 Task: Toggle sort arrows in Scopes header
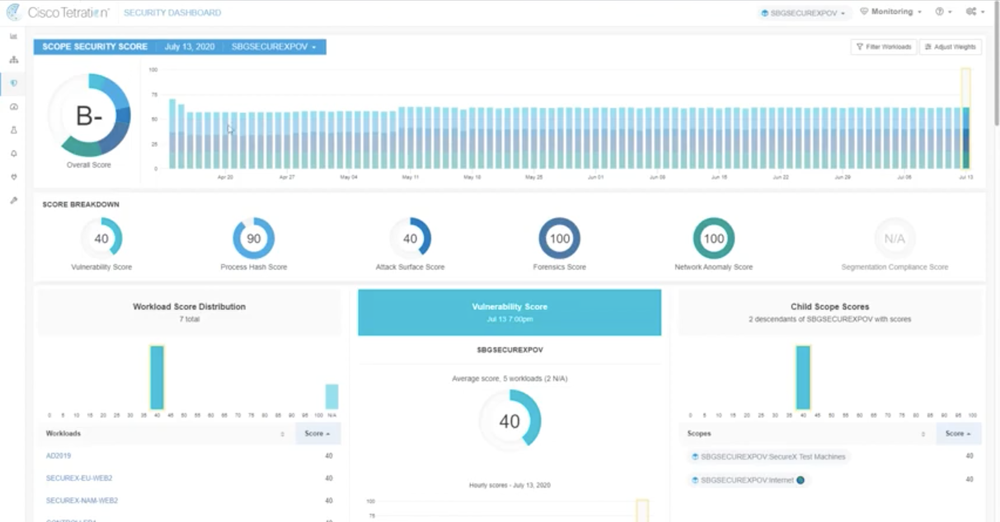(x=923, y=434)
